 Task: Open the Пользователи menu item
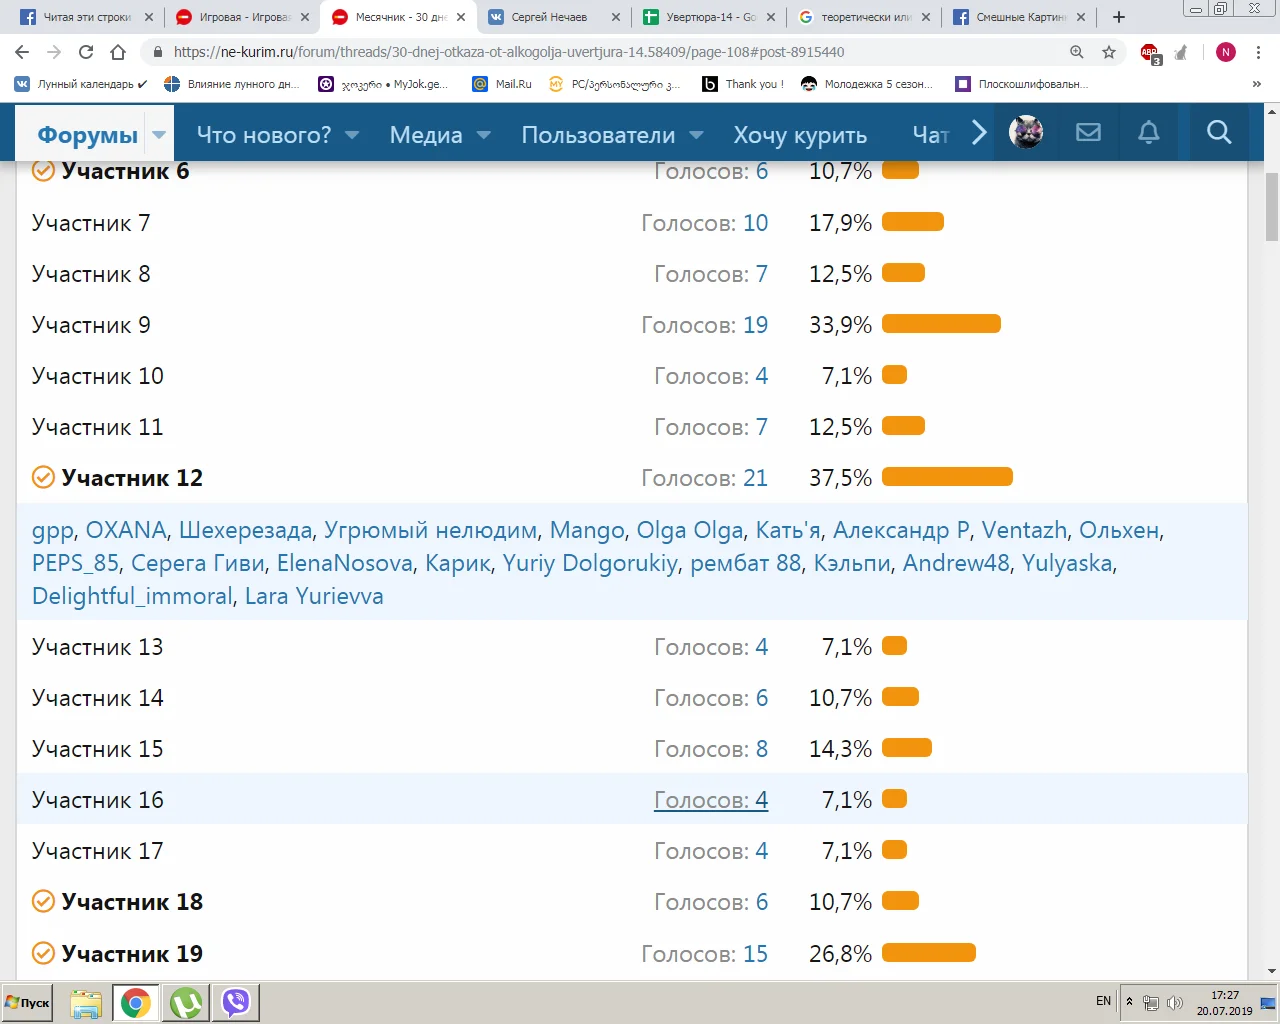coord(598,134)
